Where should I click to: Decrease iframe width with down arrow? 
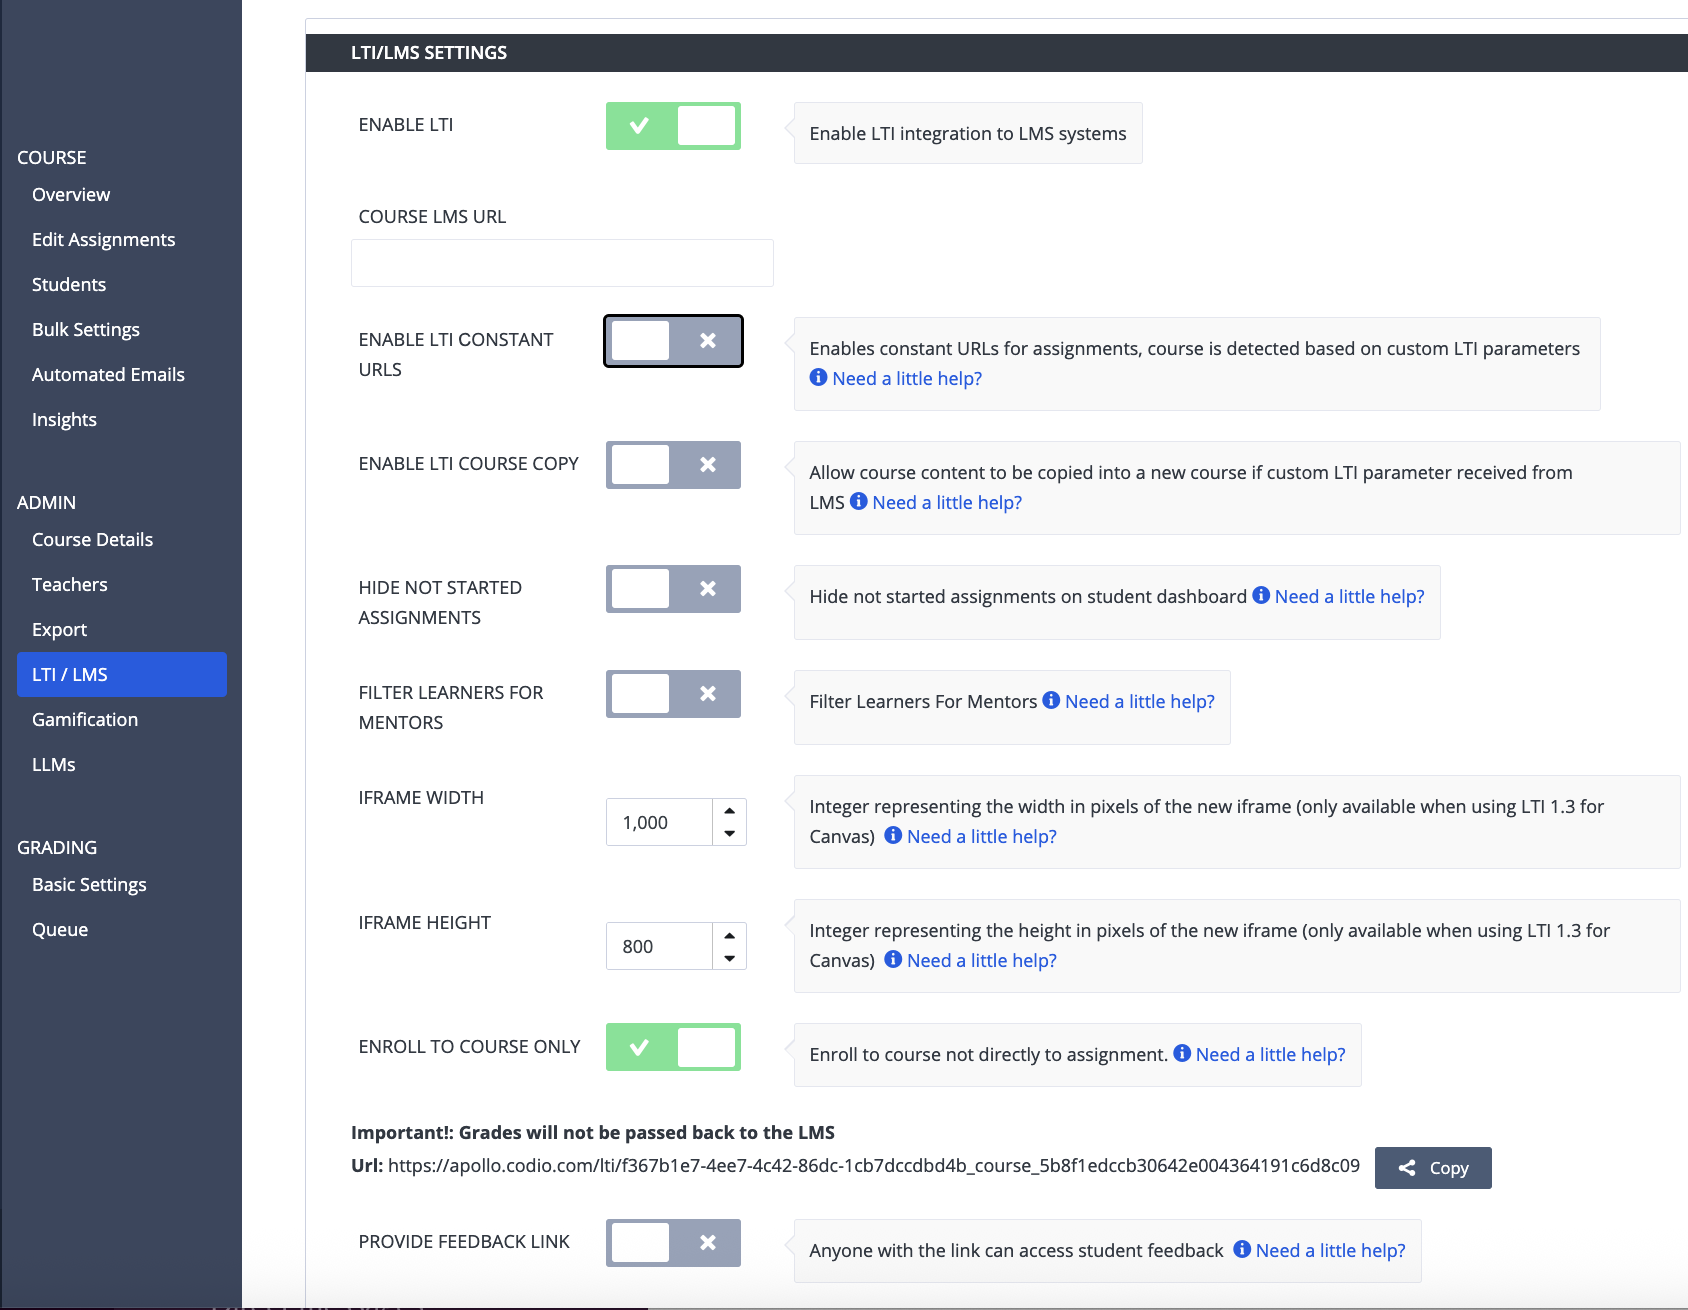730,833
